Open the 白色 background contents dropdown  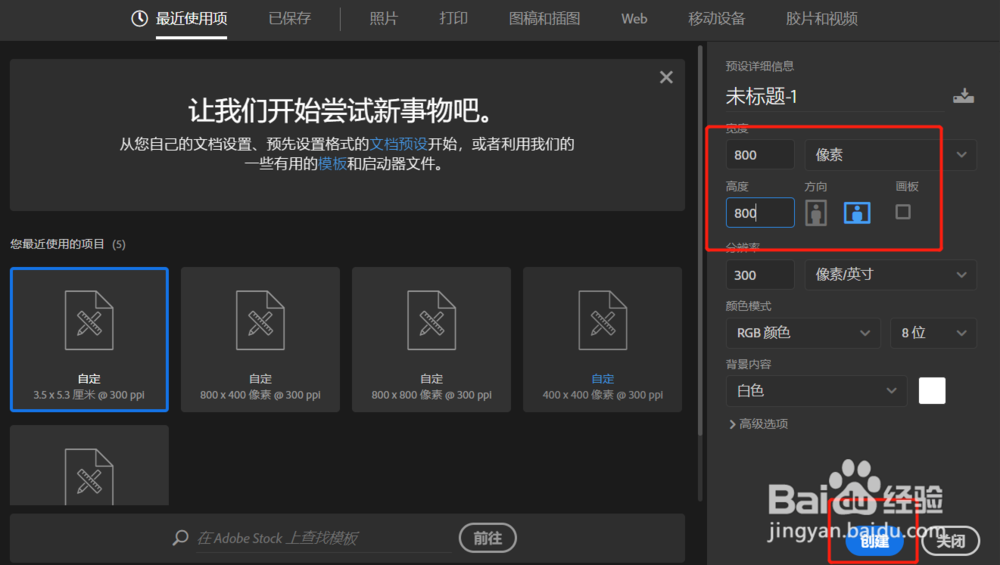(x=816, y=391)
